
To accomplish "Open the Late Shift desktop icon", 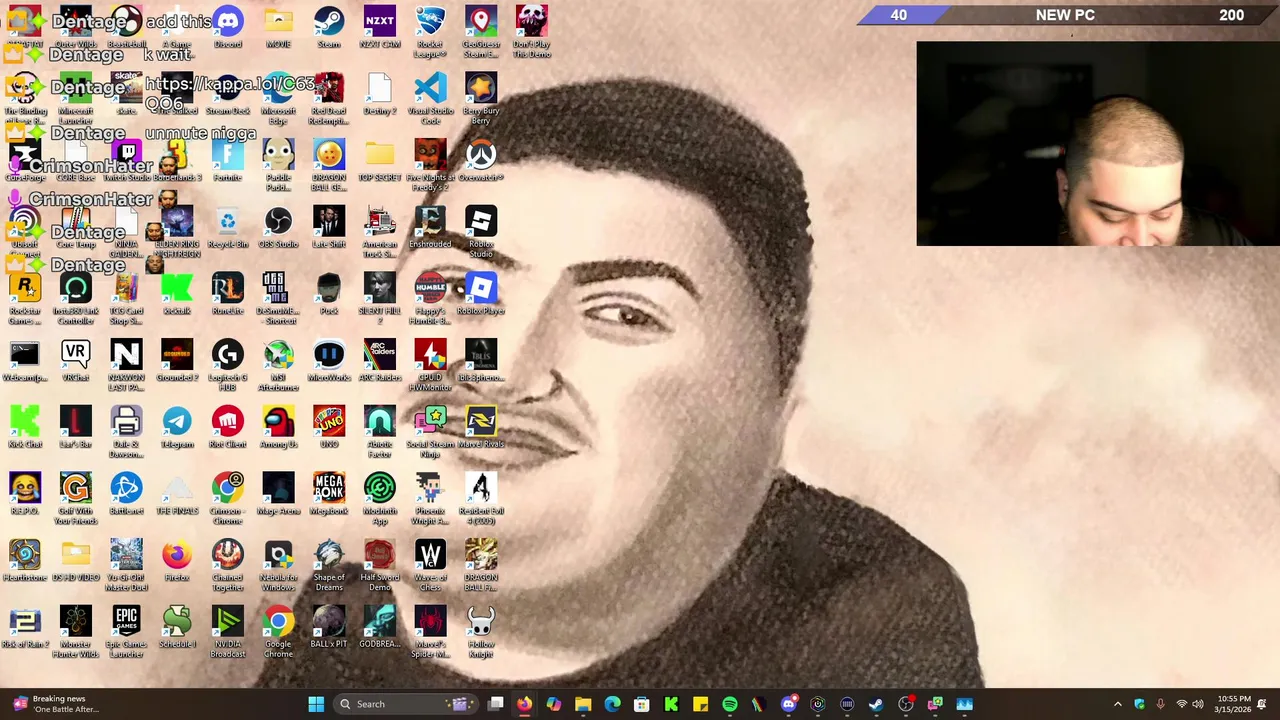I will click(329, 227).
